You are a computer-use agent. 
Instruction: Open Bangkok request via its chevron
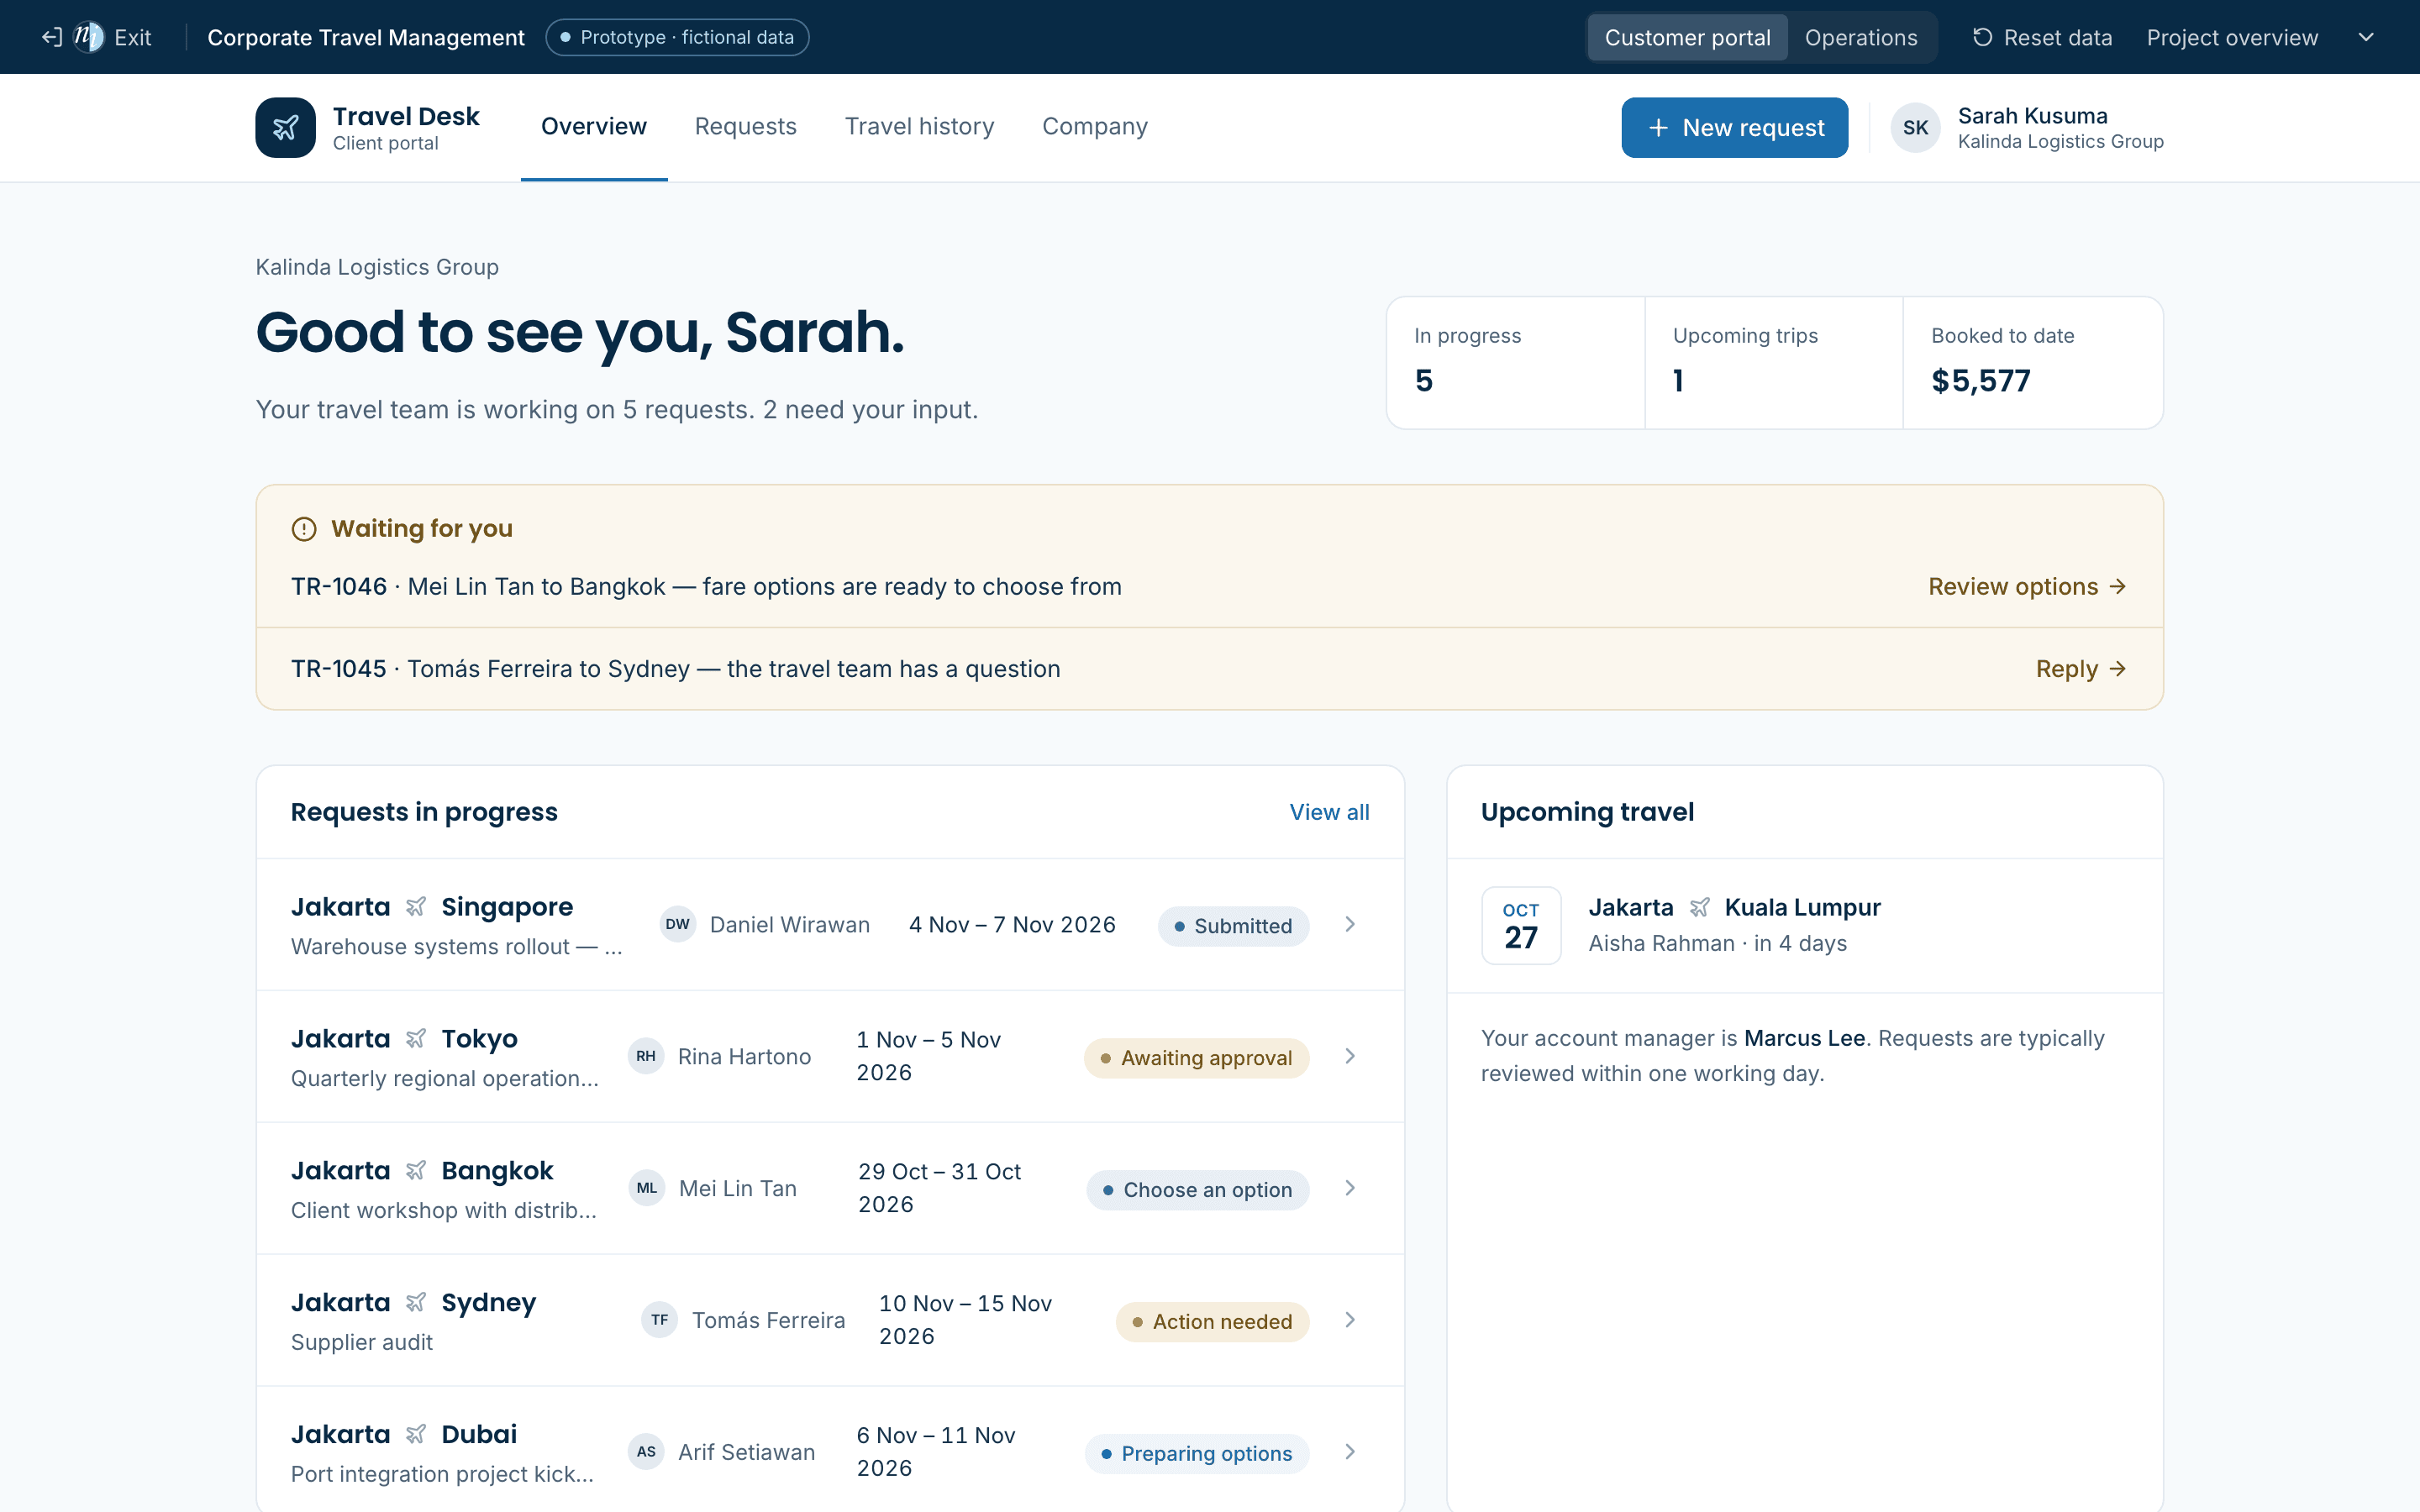click(x=1350, y=1188)
